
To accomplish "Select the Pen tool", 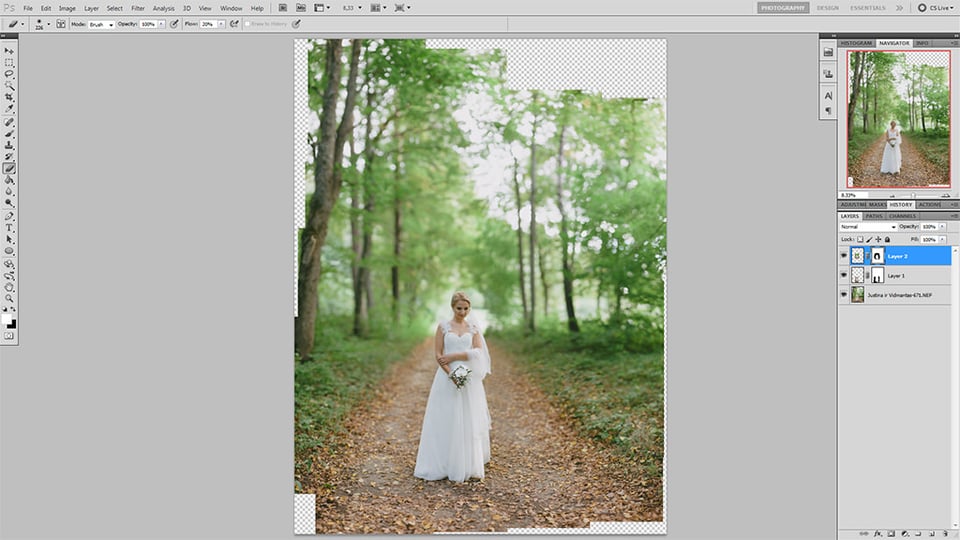I will (x=9, y=217).
